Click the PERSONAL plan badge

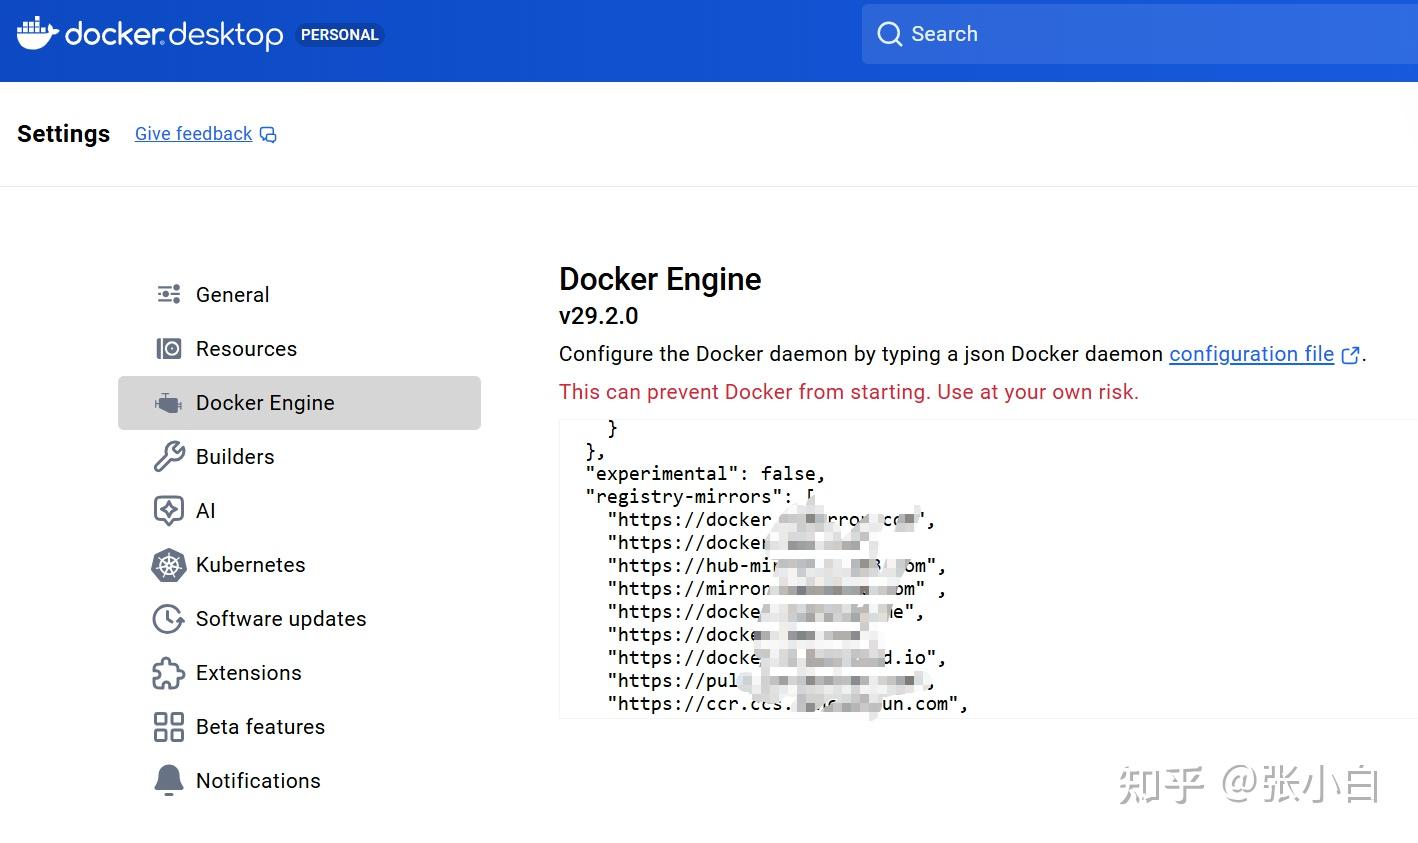tap(340, 35)
